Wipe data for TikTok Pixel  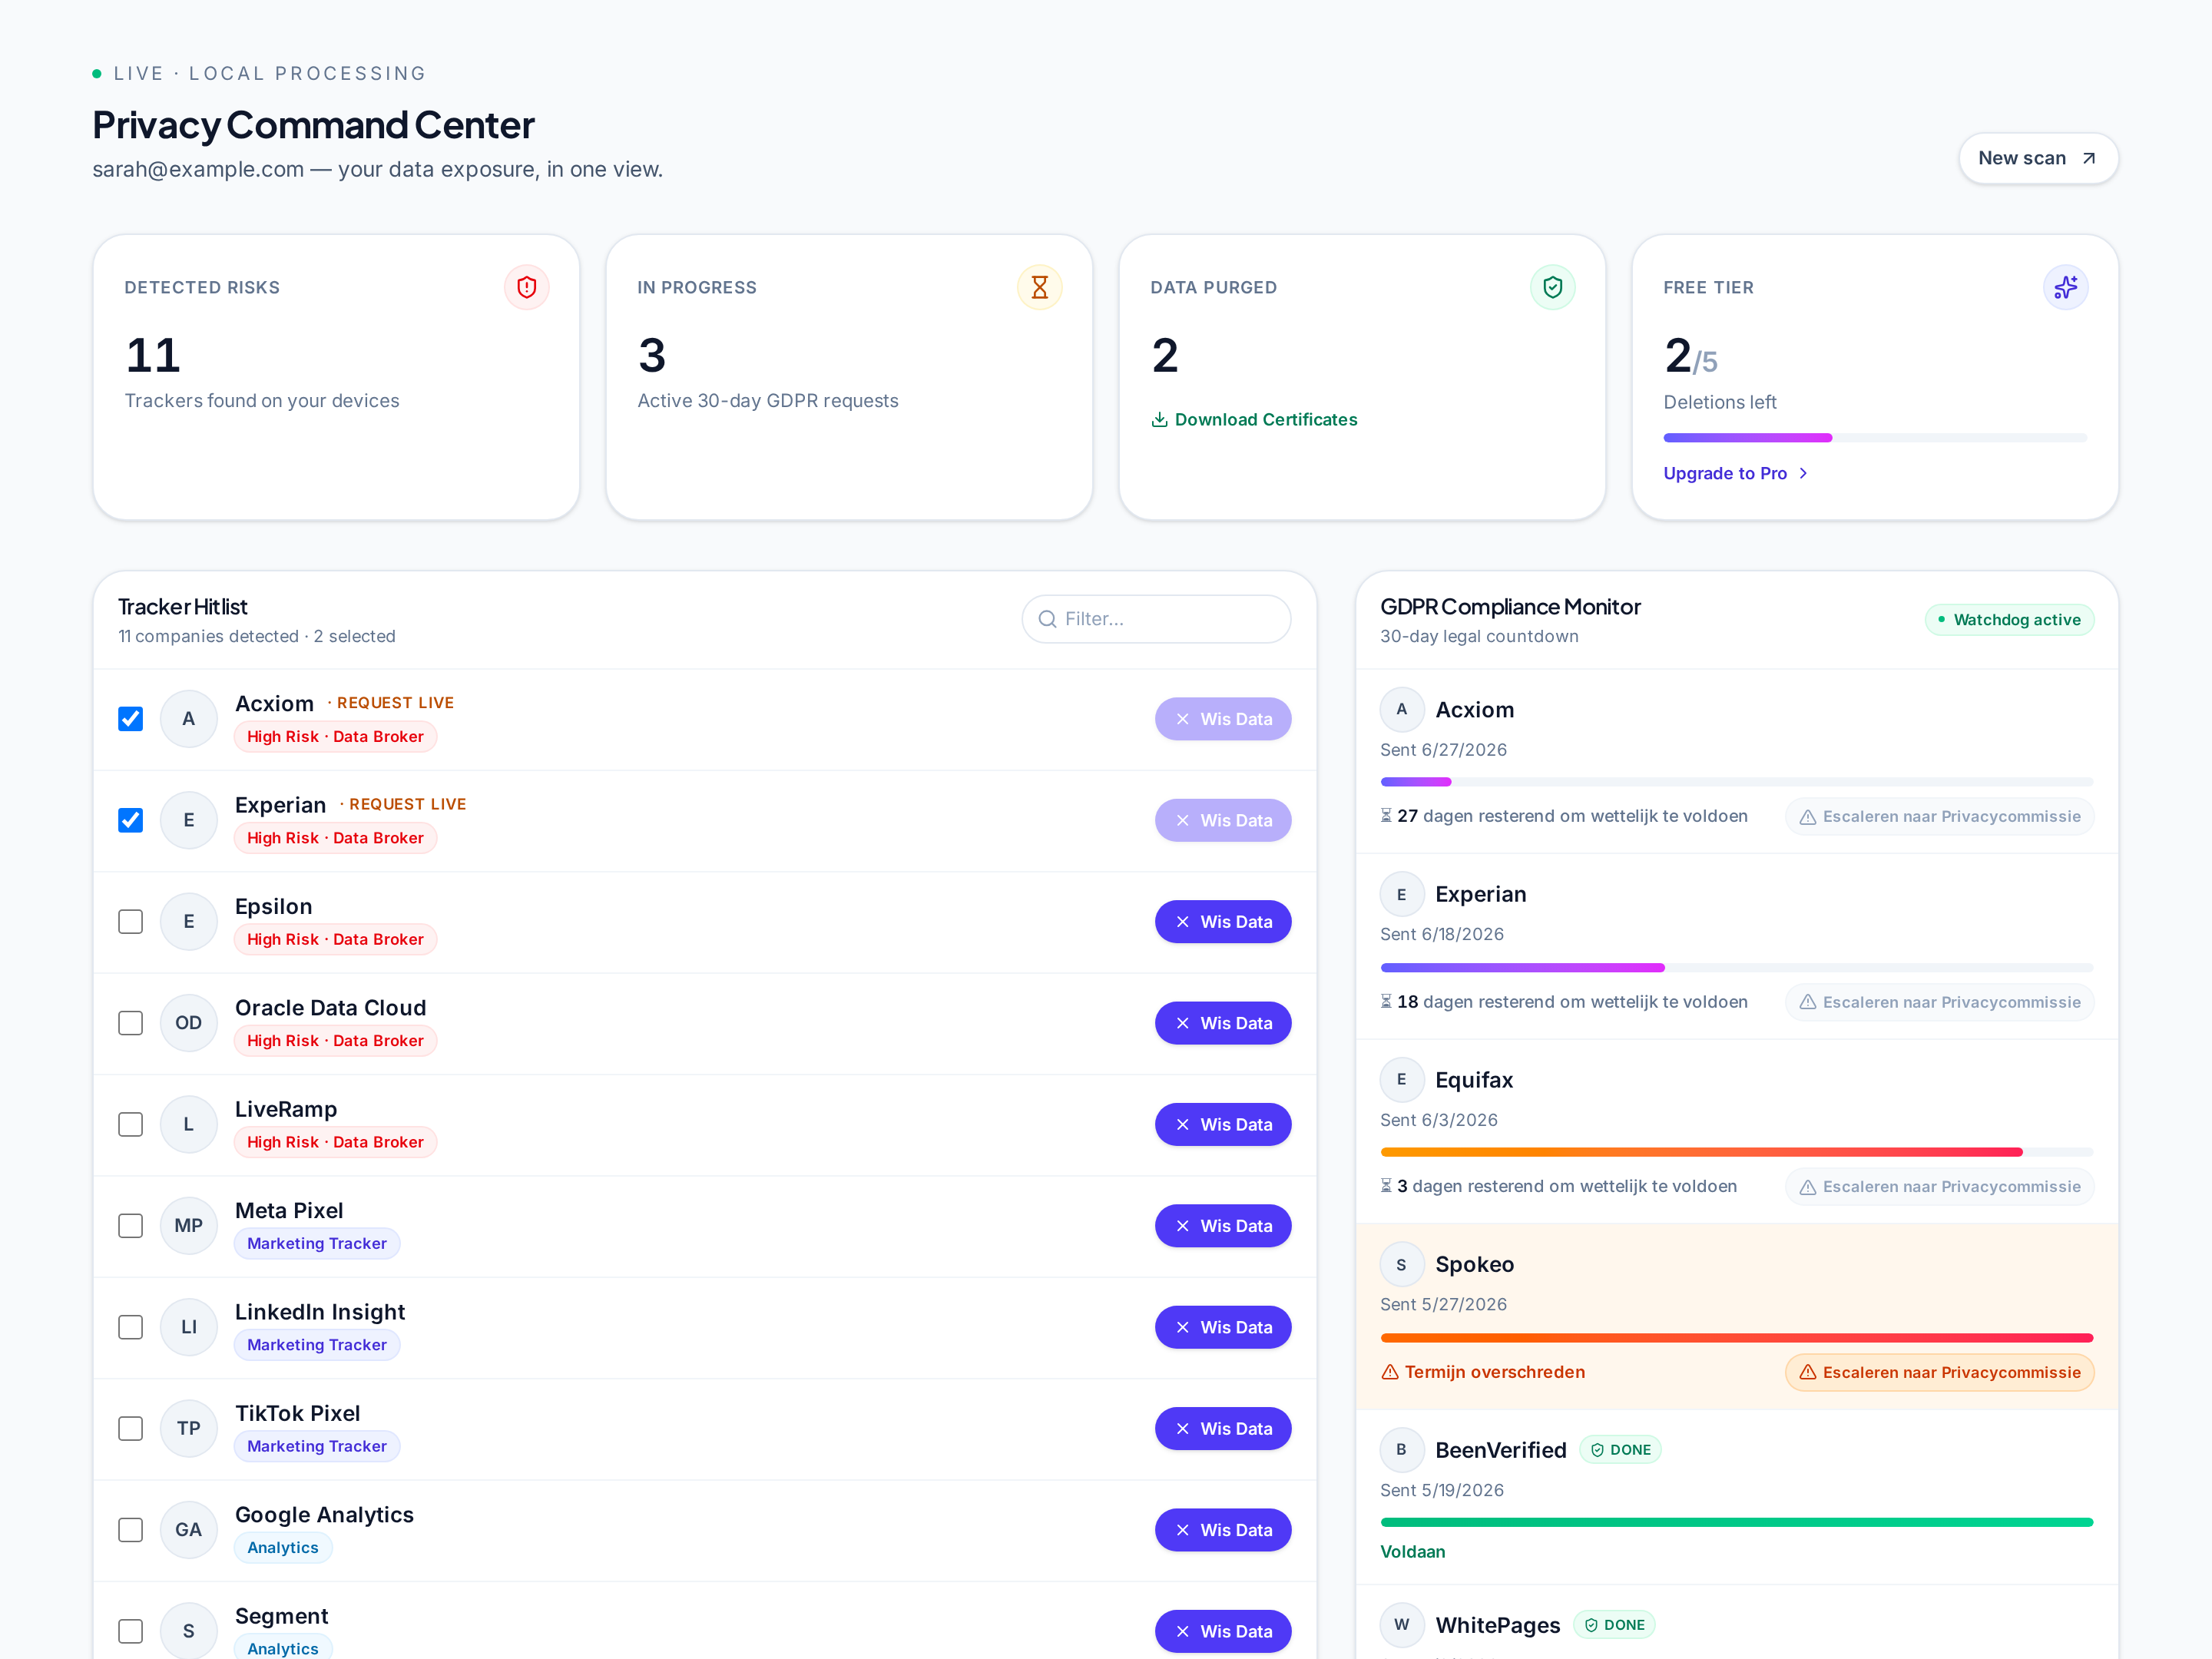[x=1223, y=1428]
